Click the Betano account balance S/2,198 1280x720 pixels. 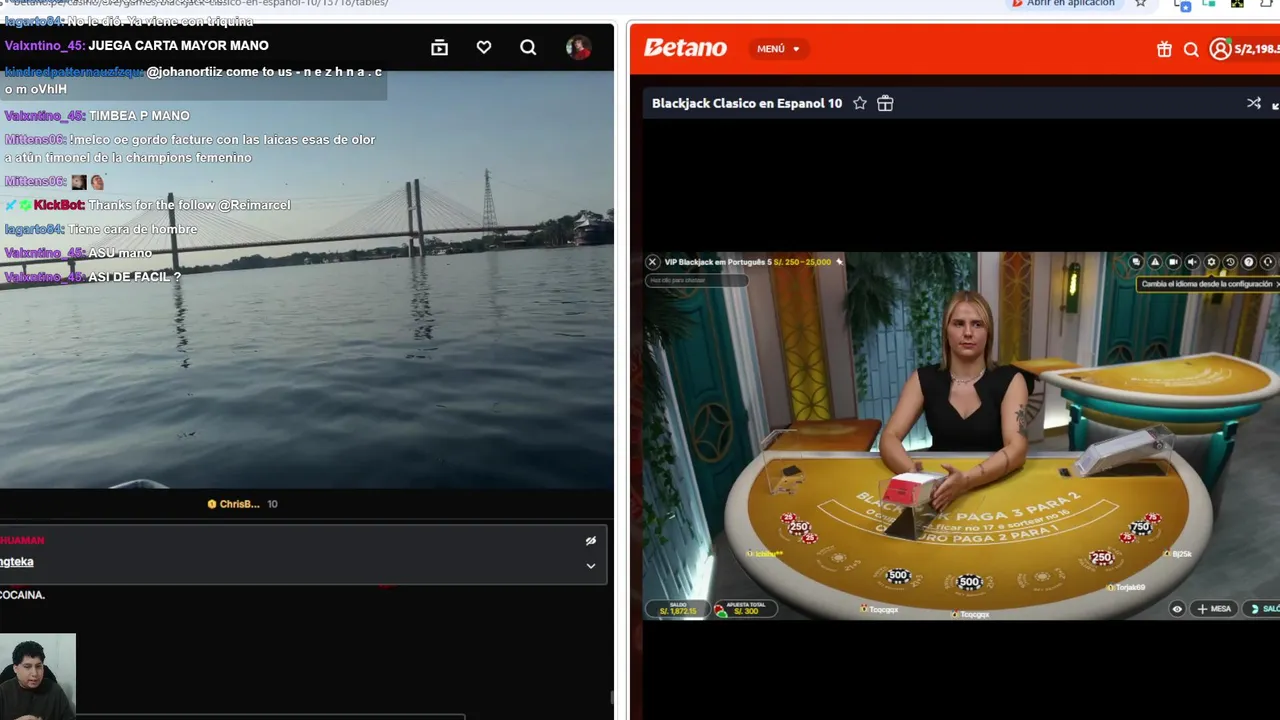click(1257, 49)
